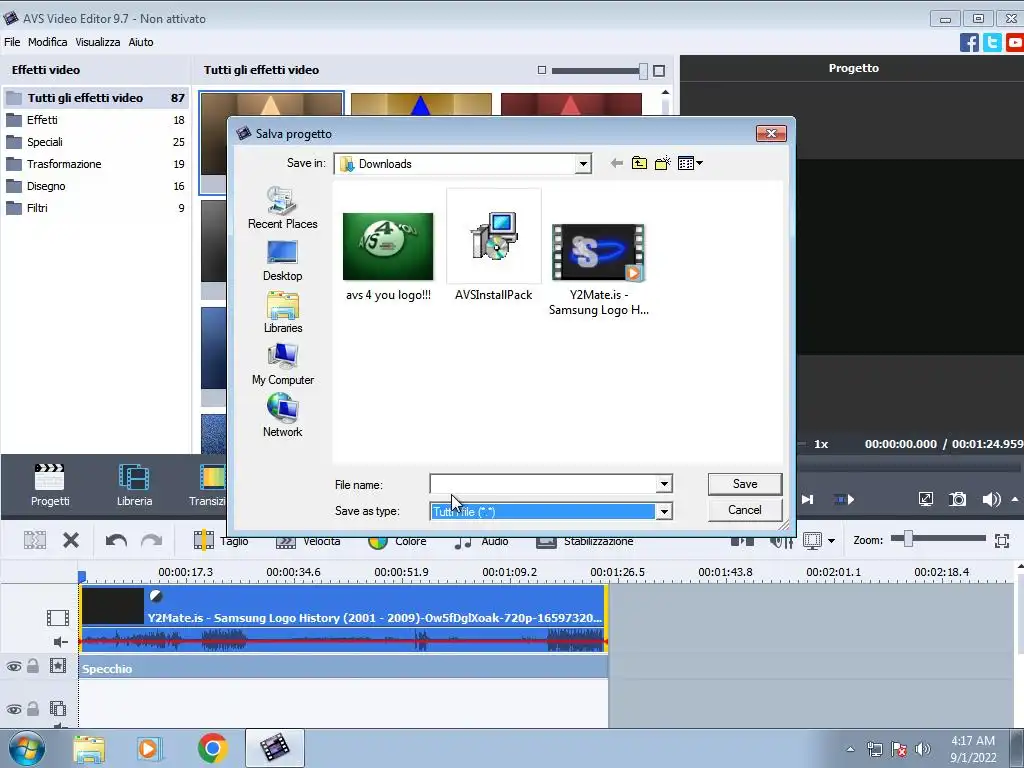This screenshot has width=1024, height=768.
Task: Select the Trasformazione category
Action: [96, 164]
